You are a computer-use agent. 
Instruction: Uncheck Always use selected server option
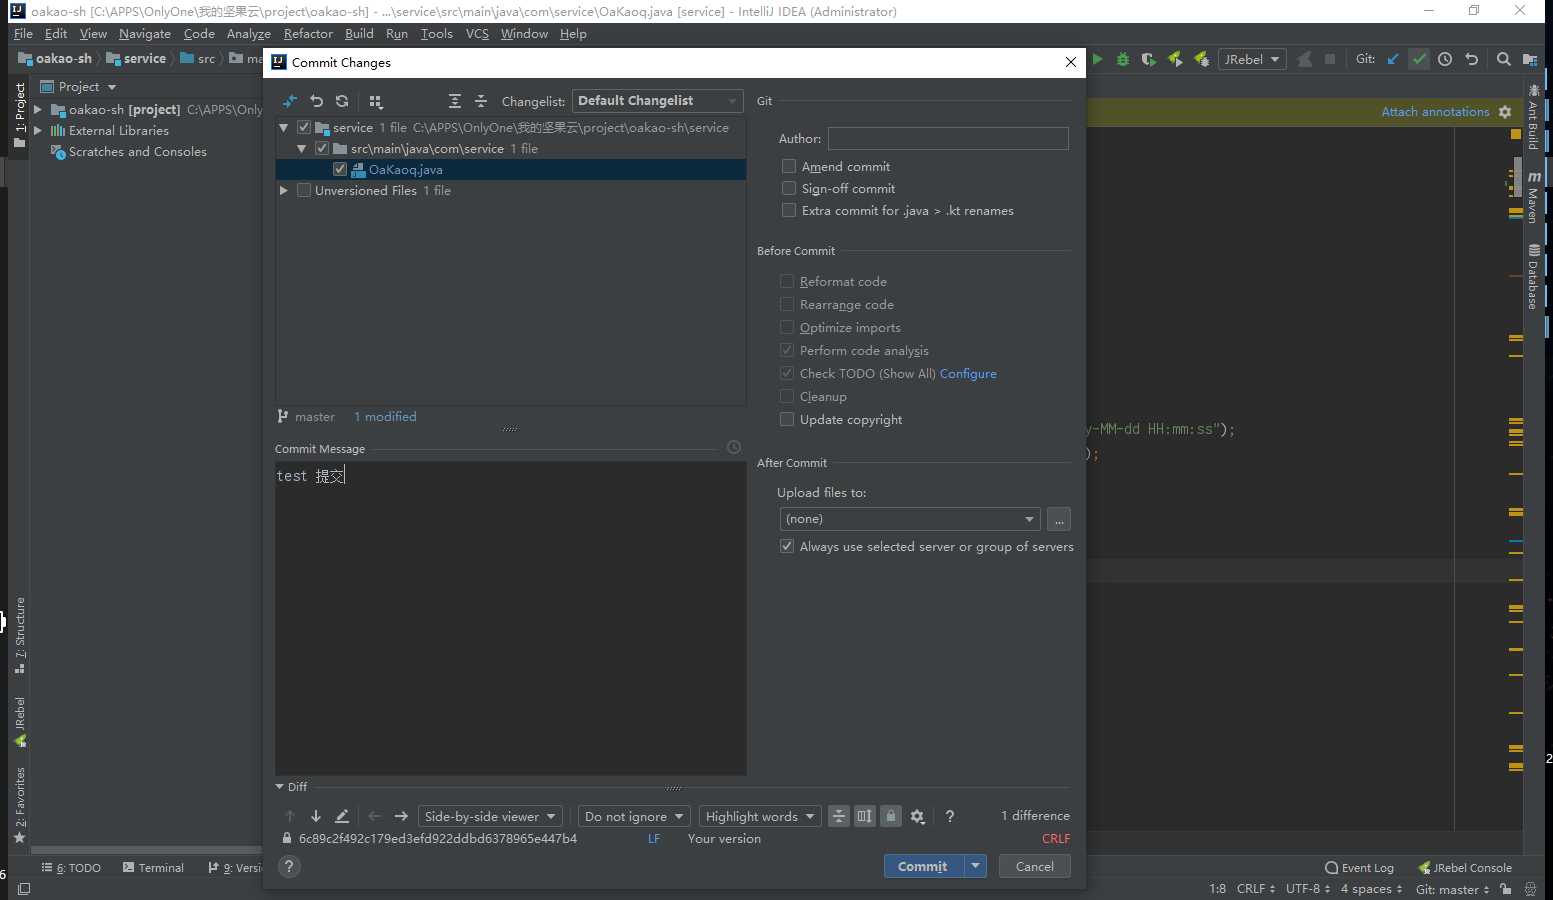[787, 547]
